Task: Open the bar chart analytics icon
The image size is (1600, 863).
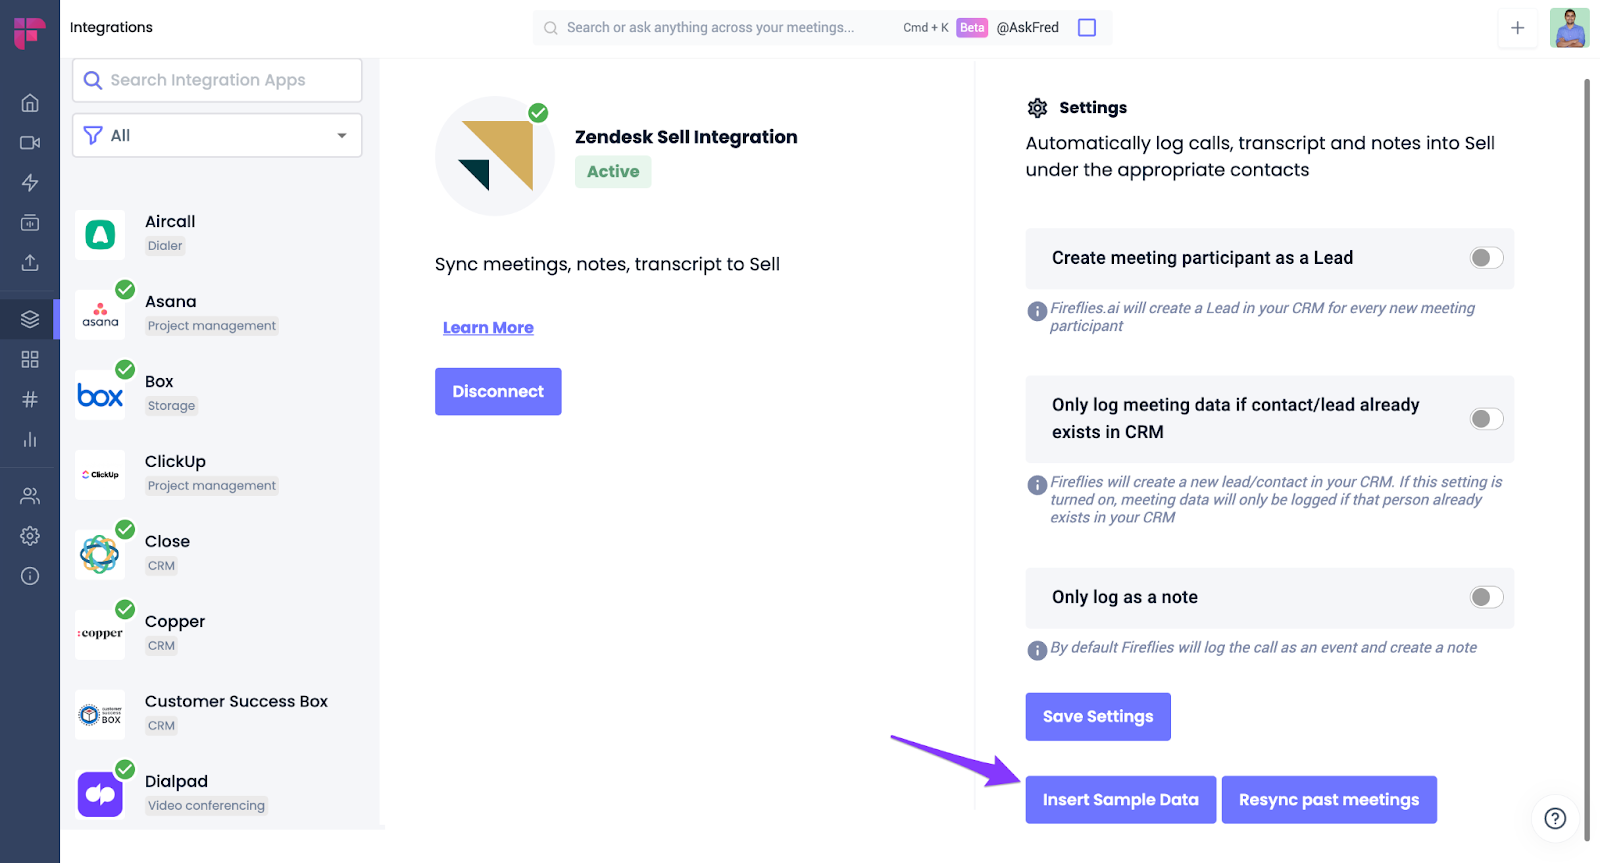Action: point(30,440)
